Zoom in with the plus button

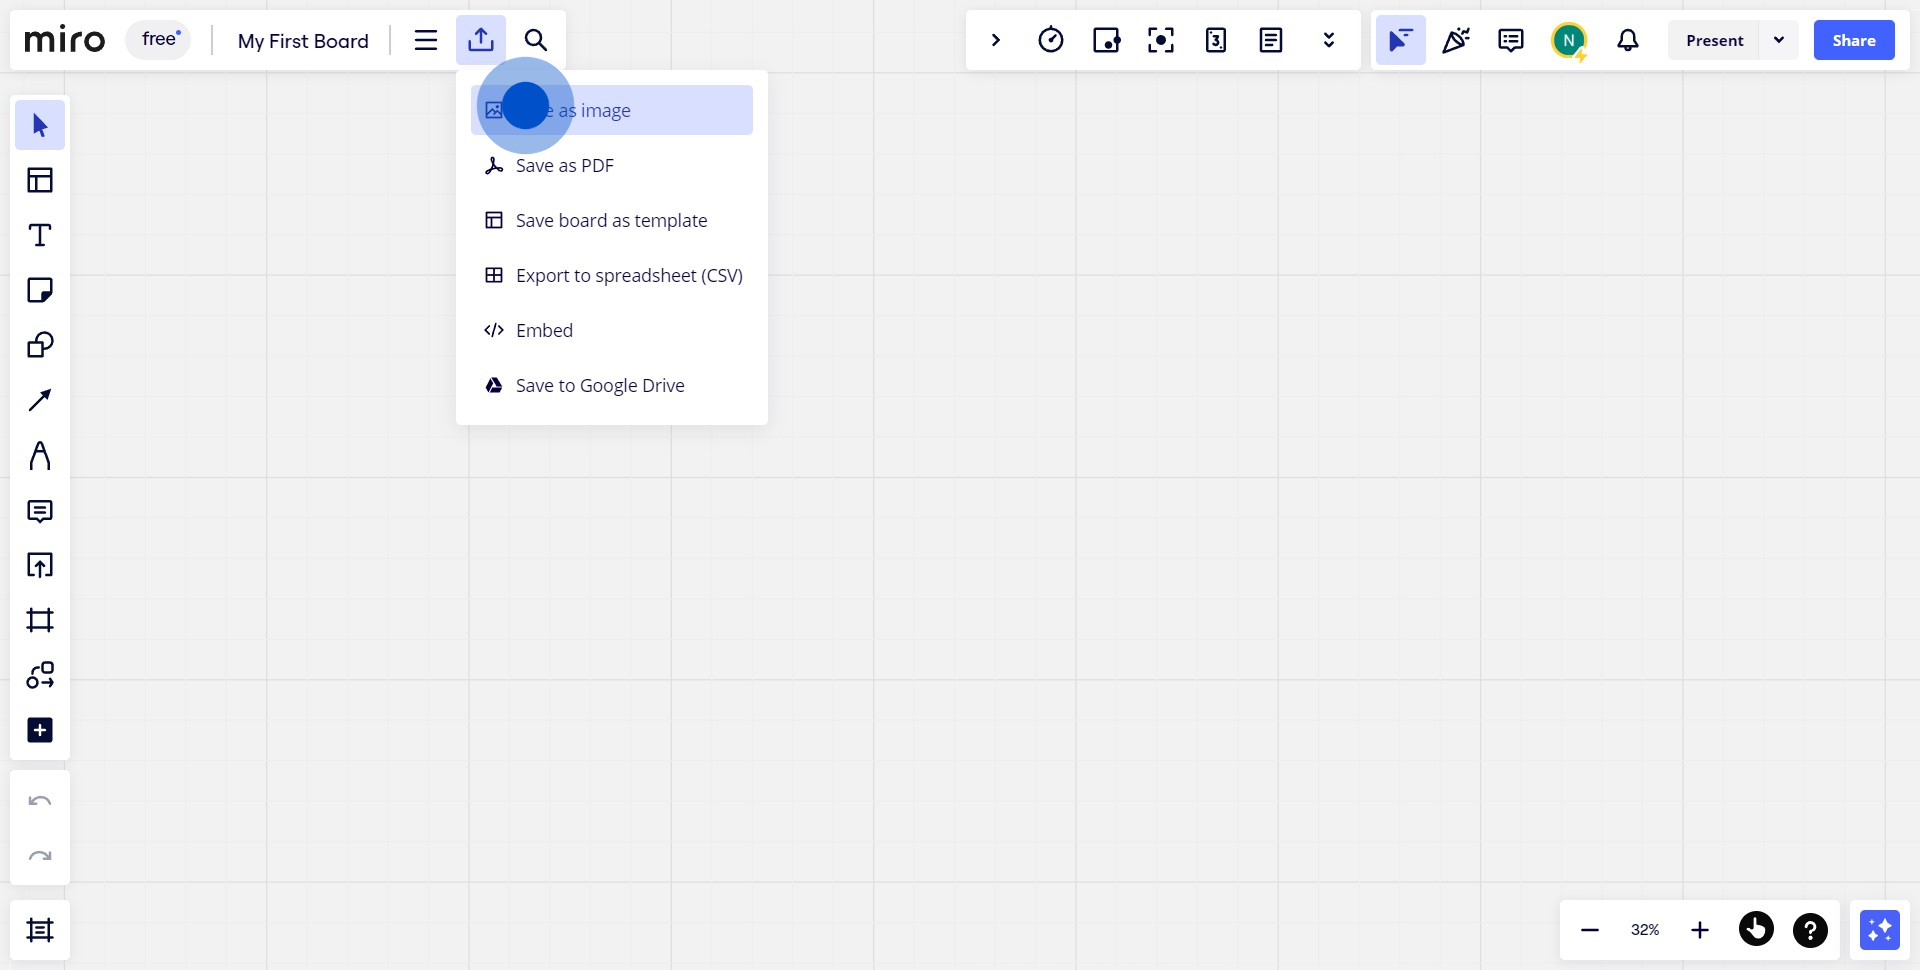pos(1700,930)
